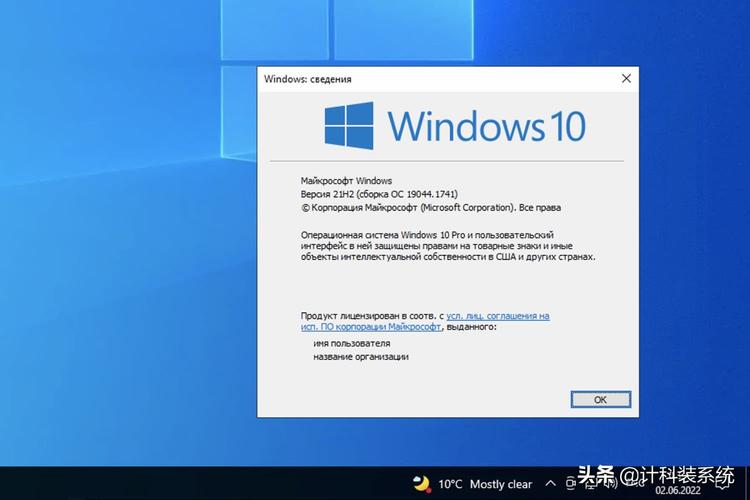Viewport: 750px width, 500px height.
Task: Click the 'имя пользователя' text
Action: (x=352, y=344)
